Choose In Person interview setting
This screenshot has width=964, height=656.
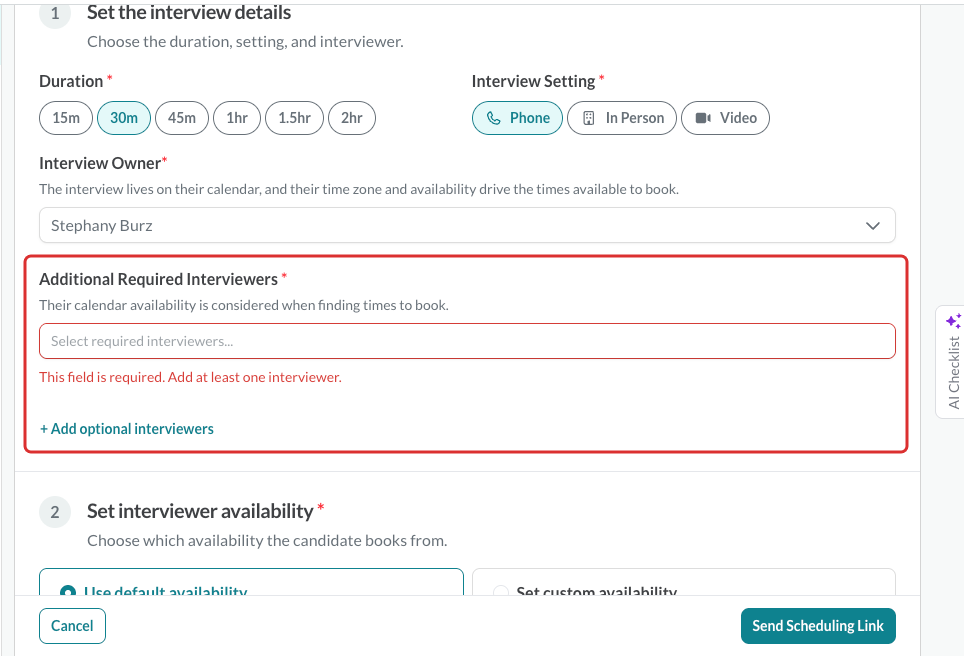(622, 118)
